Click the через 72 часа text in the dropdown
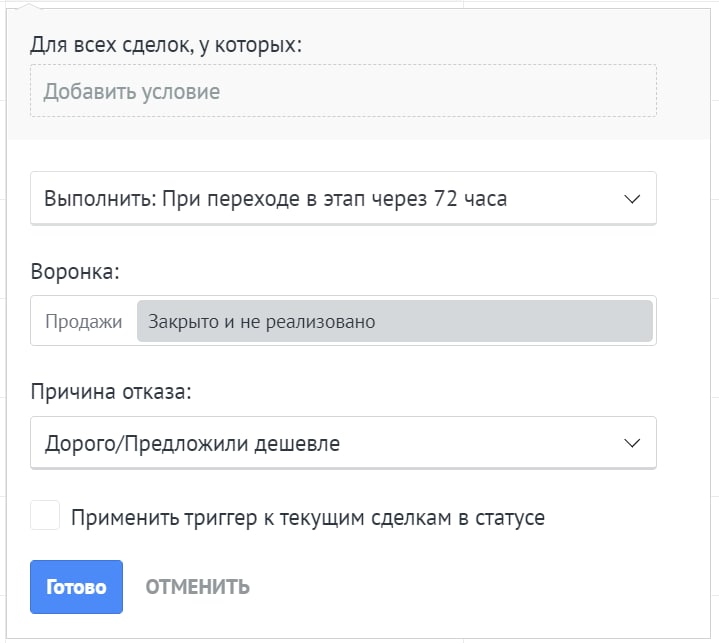Image resolution: width=719 pixels, height=643 pixels. click(439, 199)
